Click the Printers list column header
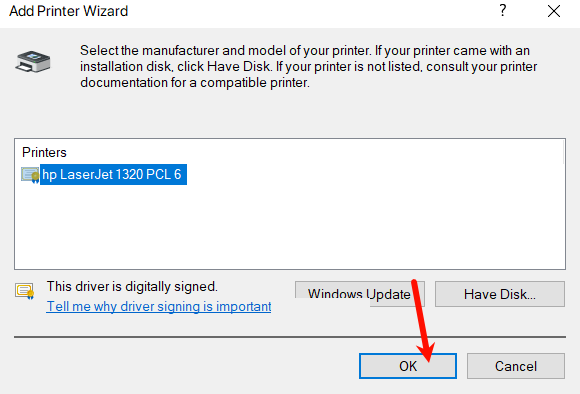 [x=44, y=152]
